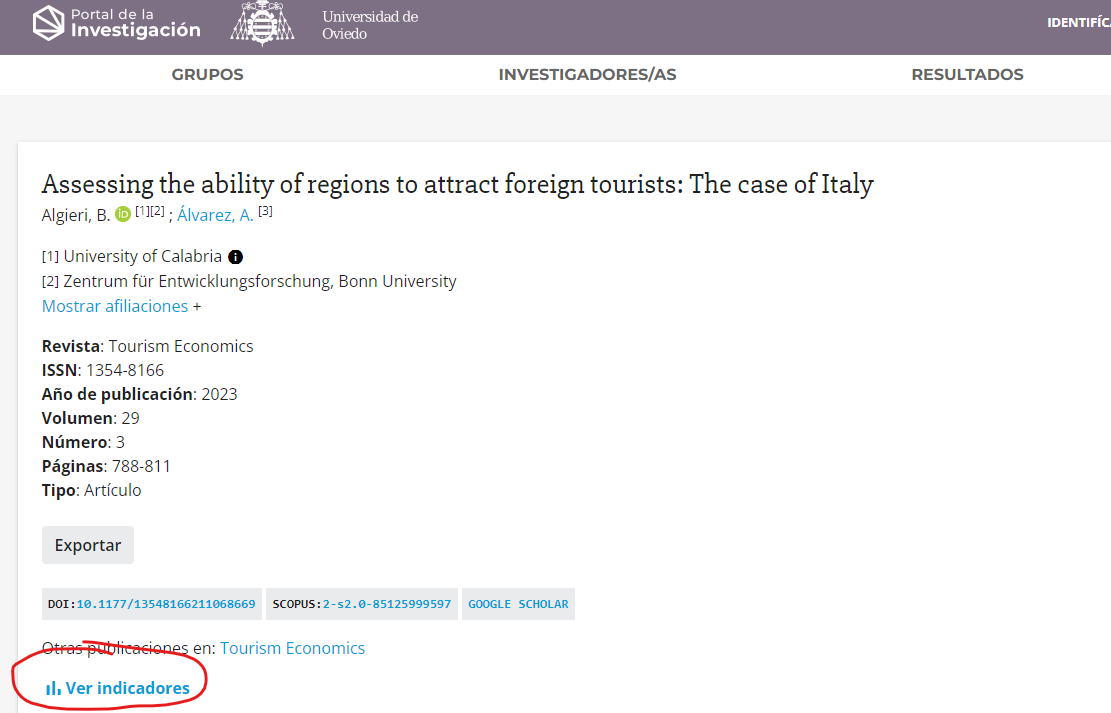This screenshot has width=1111, height=713.
Task: Navigate to the RESULTADOS menu
Action: 967,75
